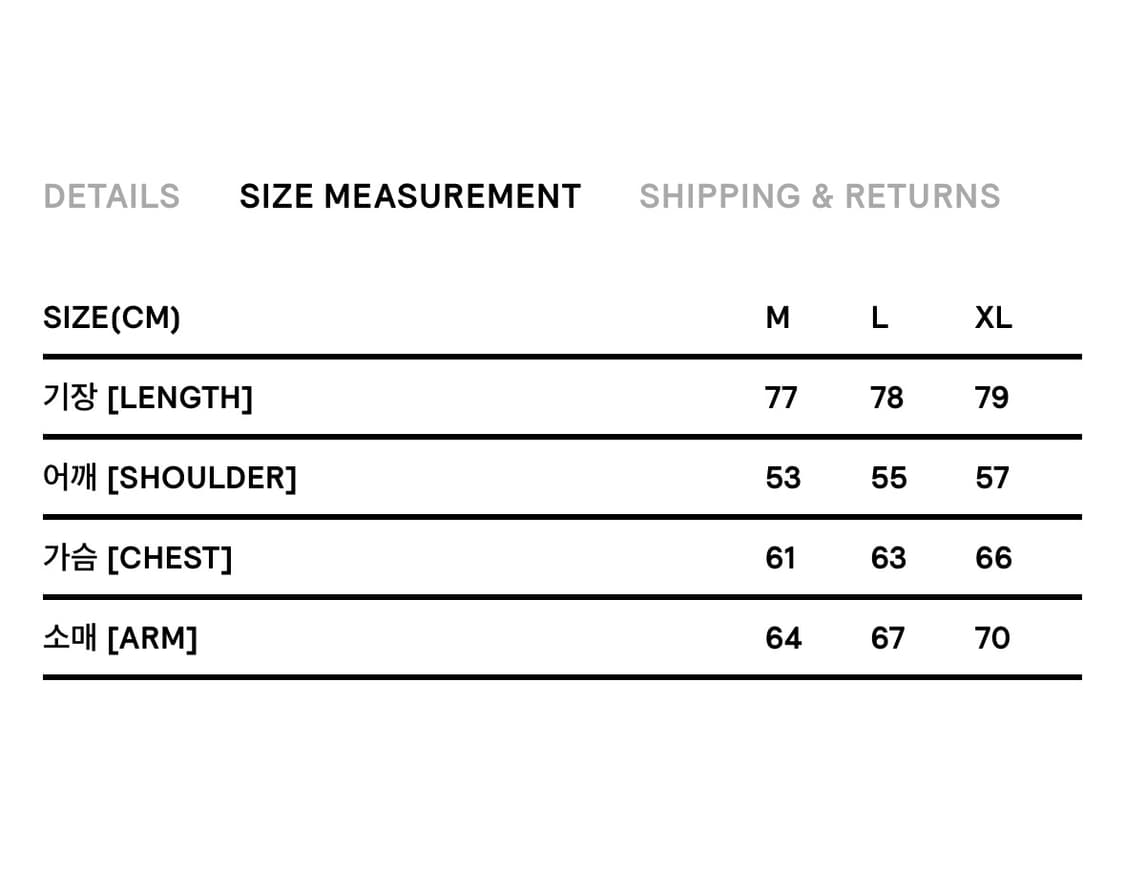Click the chest value 66 for XL
Viewport: 1125px width, 886px height.
tap(993, 558)
